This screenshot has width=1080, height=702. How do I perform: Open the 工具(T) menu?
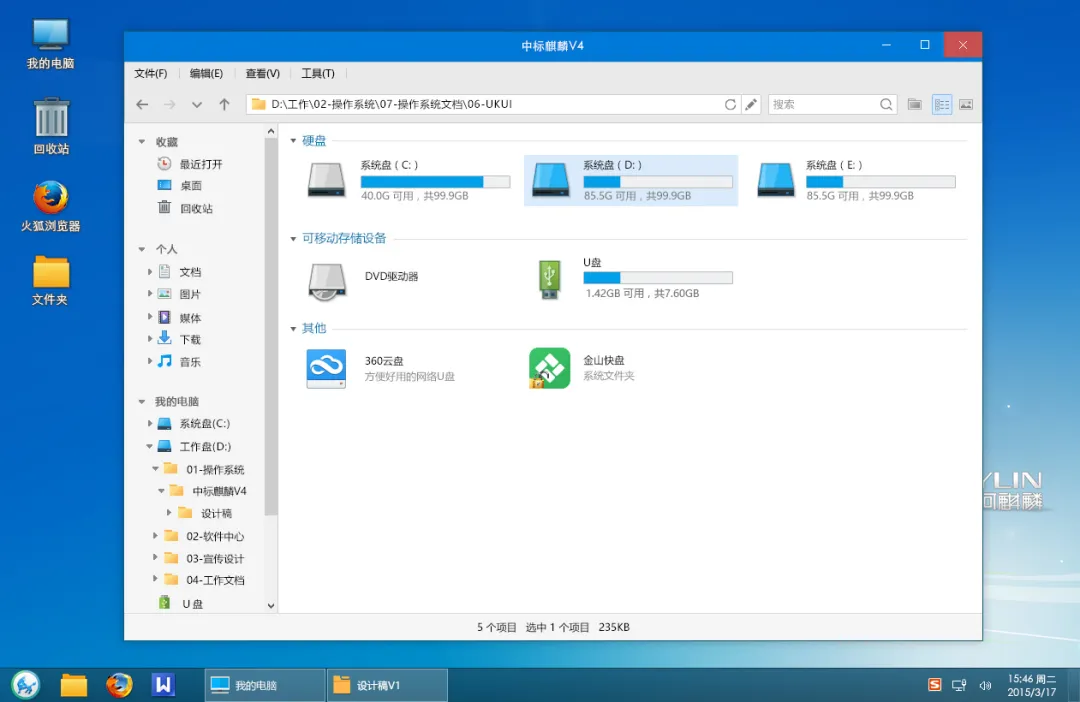click(318, 74)
